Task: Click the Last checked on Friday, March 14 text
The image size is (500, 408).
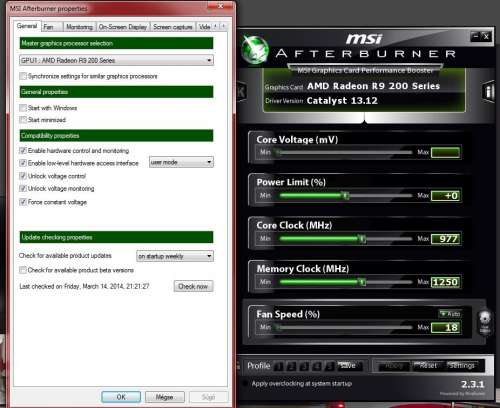Action: [84, 286]
